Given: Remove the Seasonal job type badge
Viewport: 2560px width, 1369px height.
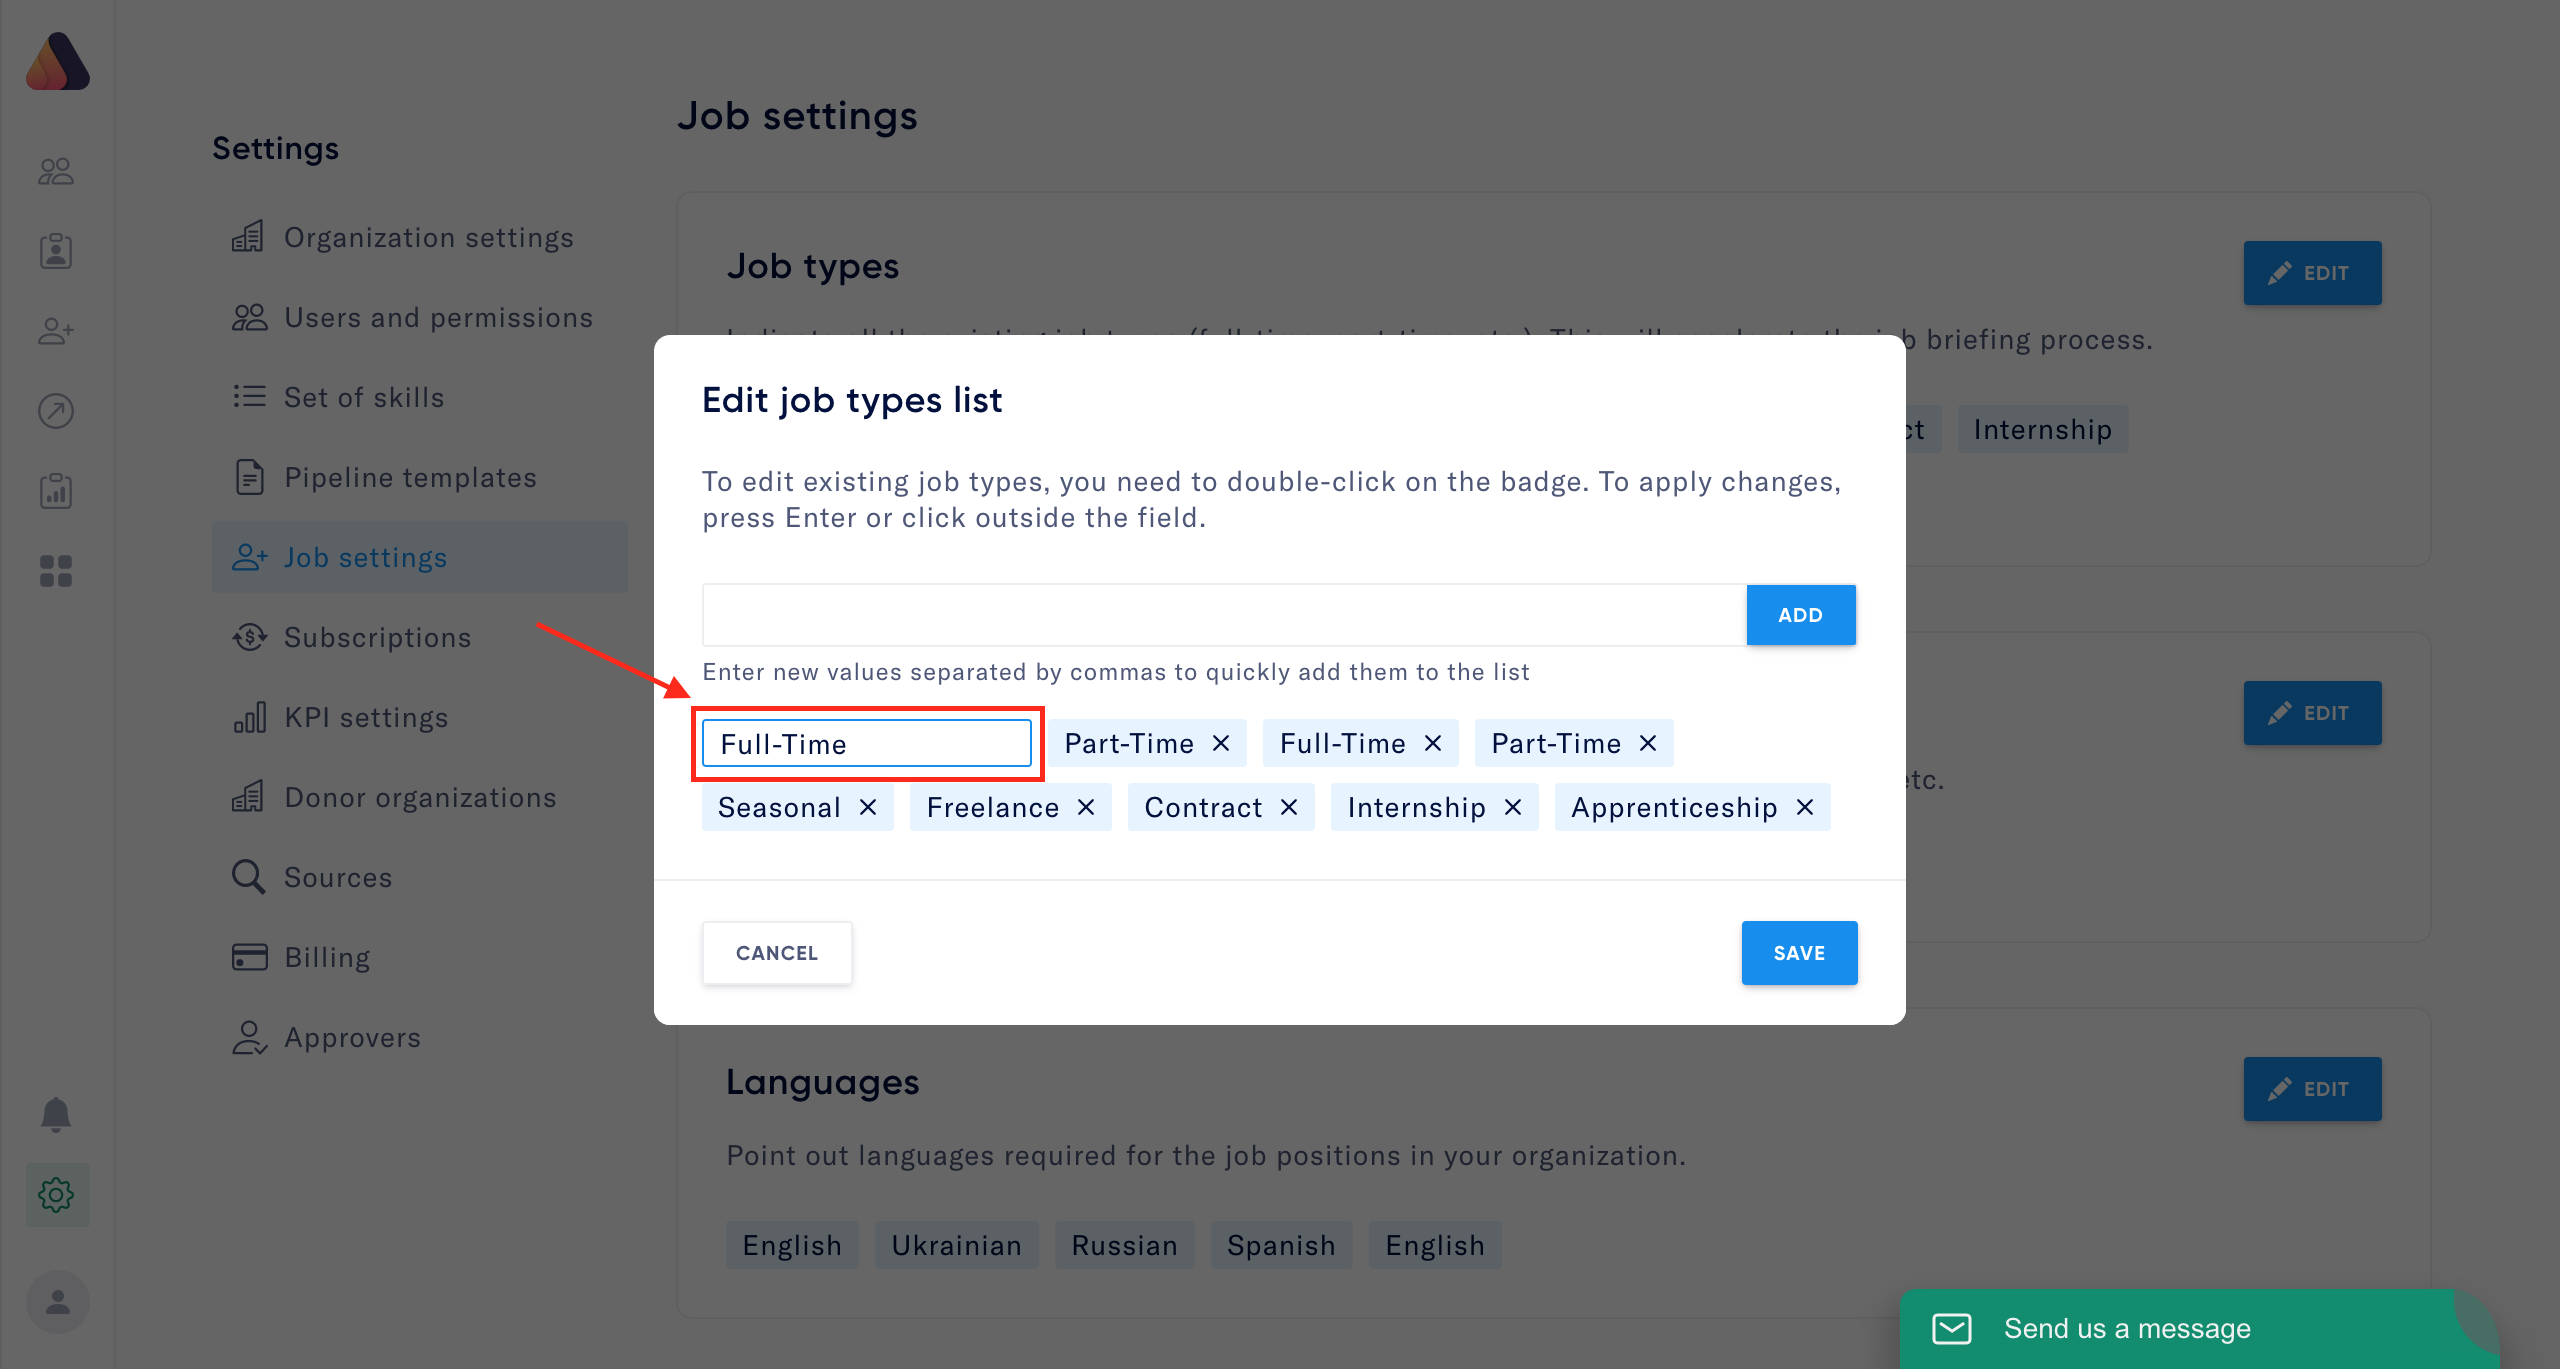Looking at the screenshot, I should click(868, 807).
